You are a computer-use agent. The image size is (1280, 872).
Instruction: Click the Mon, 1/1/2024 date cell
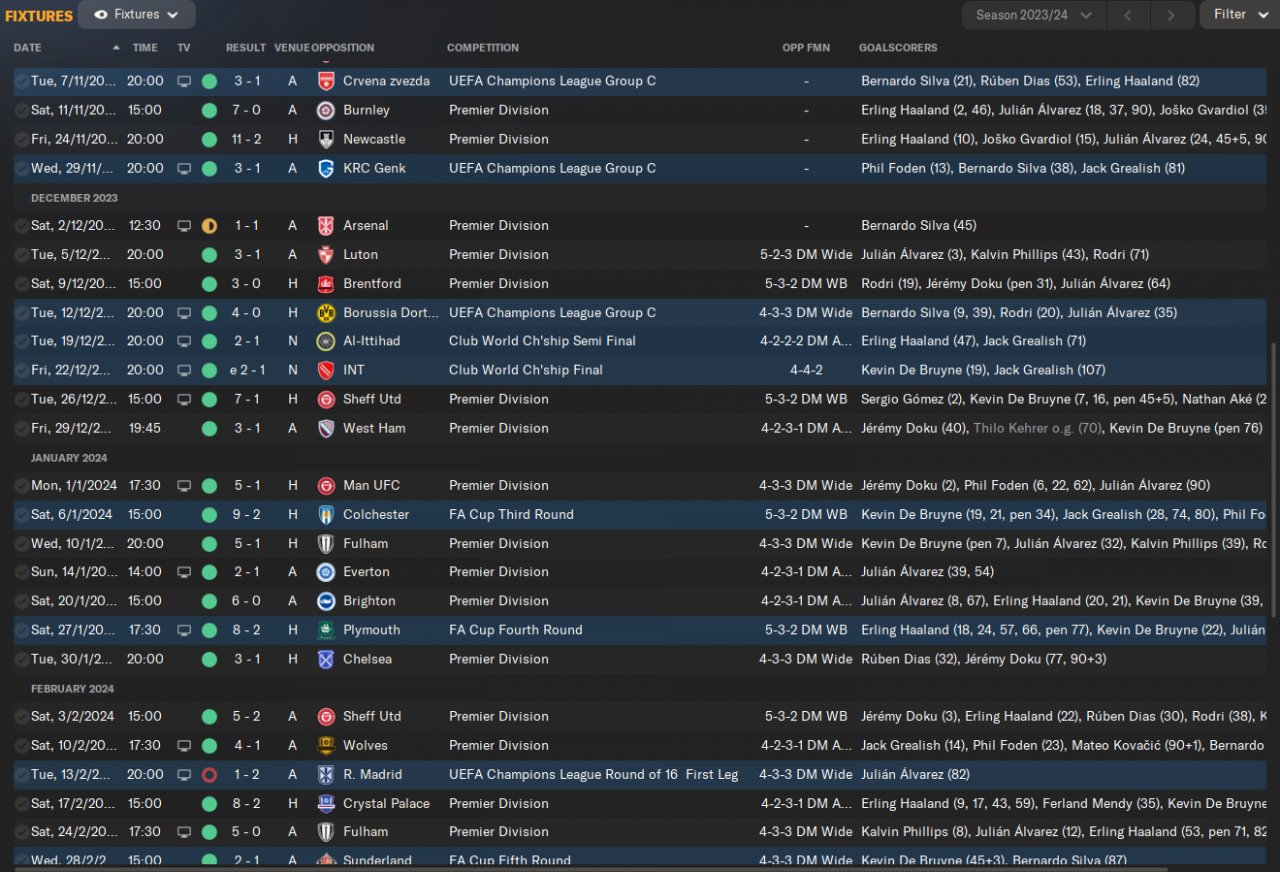point(74,486)
